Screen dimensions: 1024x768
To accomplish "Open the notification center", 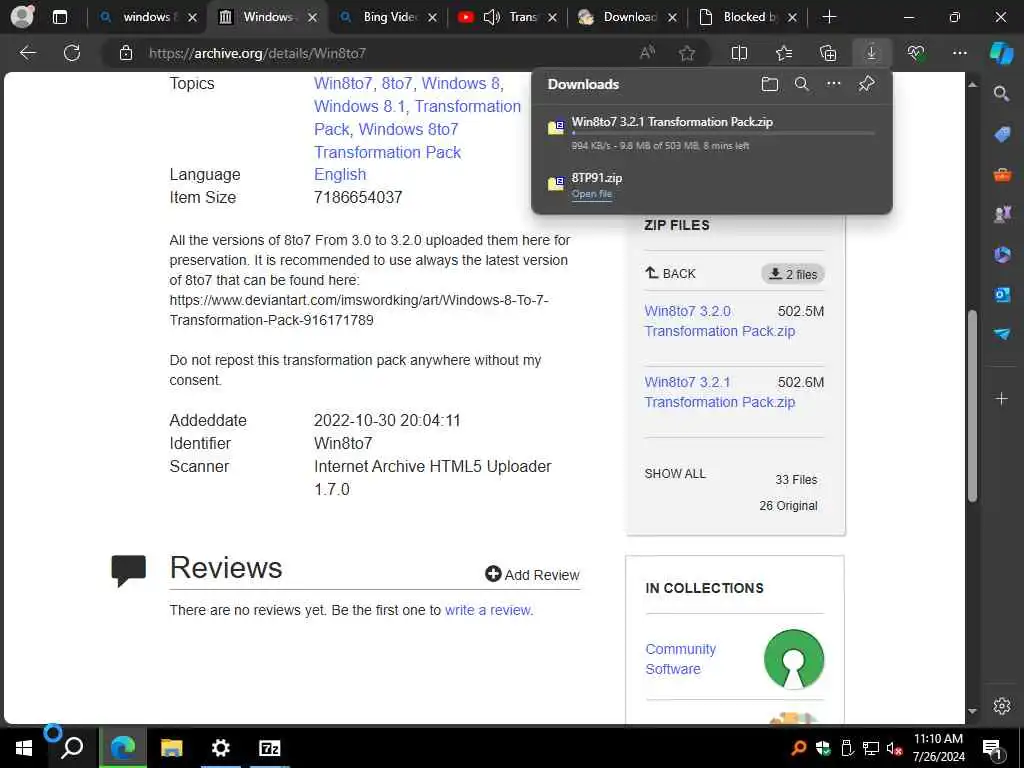I will (992, 748).
